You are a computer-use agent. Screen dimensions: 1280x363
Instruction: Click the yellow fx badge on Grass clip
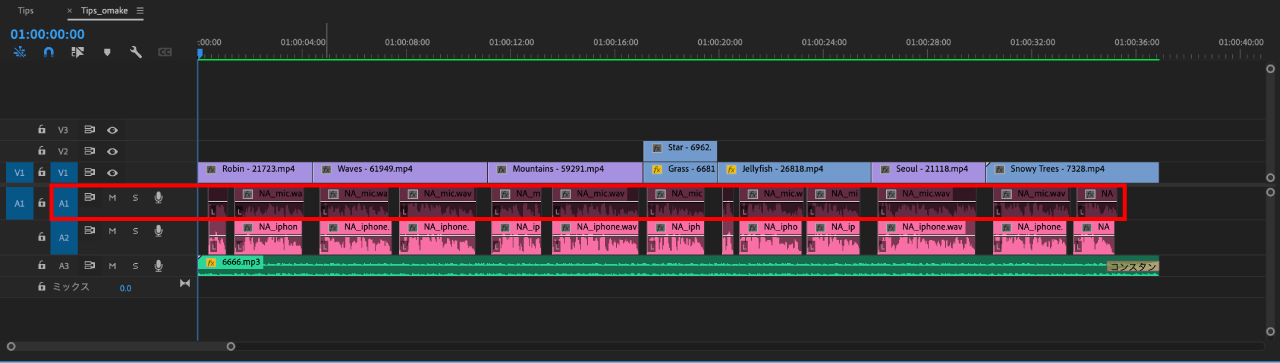pos(657,170)
